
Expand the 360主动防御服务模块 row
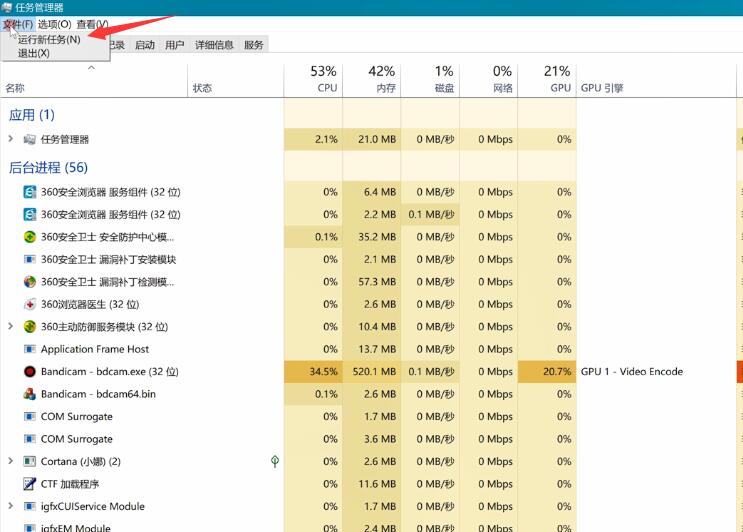tap(10, 326)
